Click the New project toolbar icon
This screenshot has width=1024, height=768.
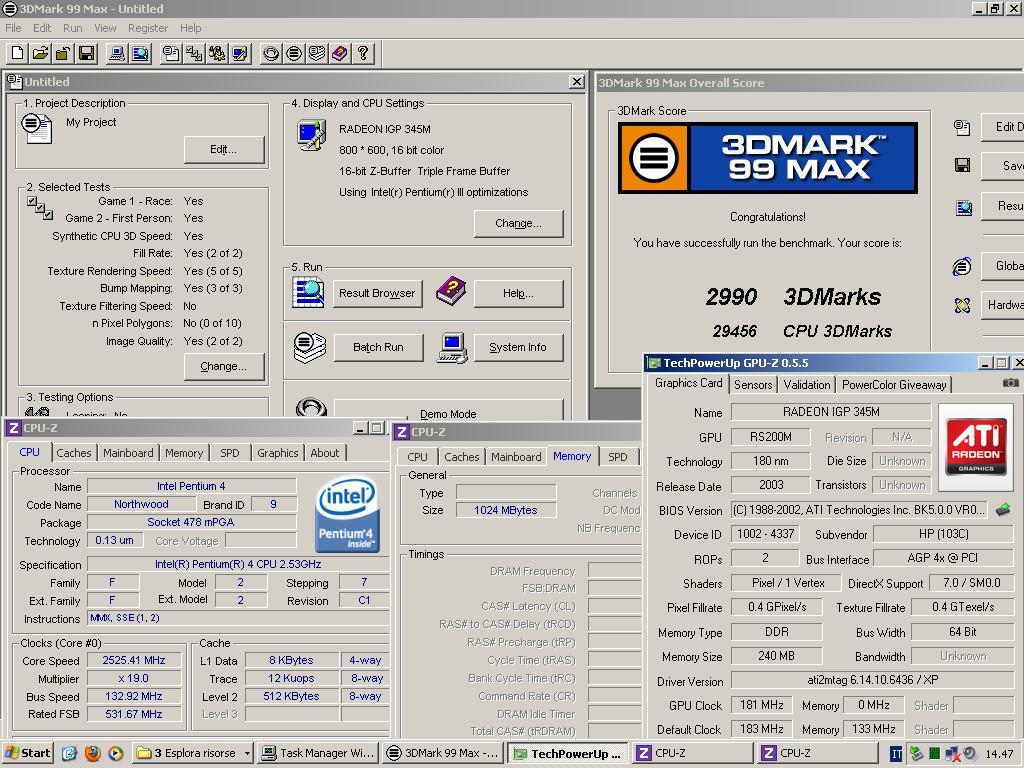point(18,54)
